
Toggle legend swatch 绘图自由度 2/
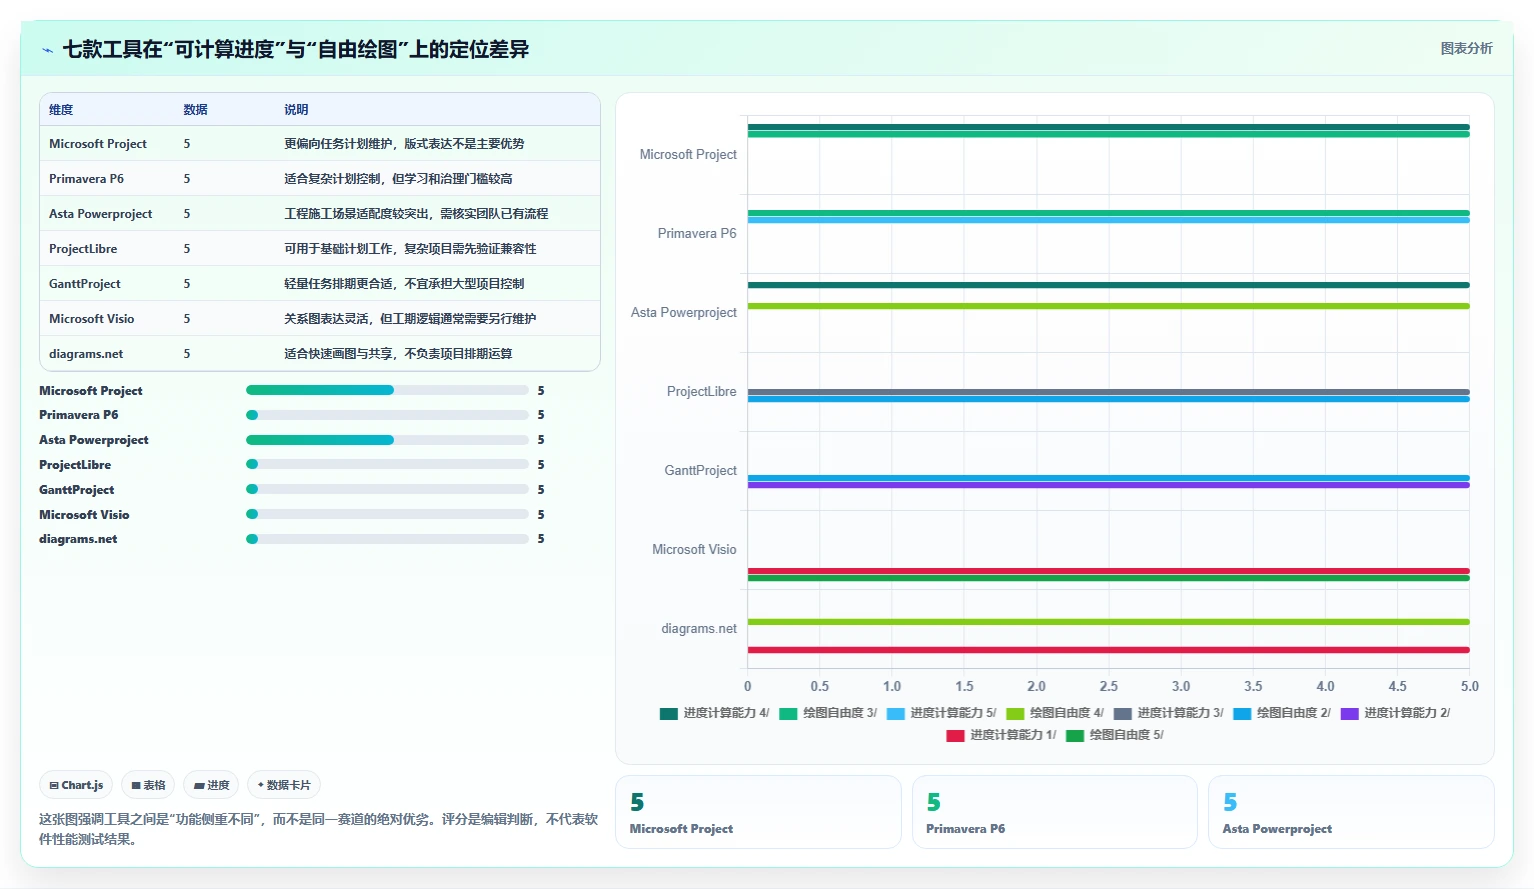1242,713
